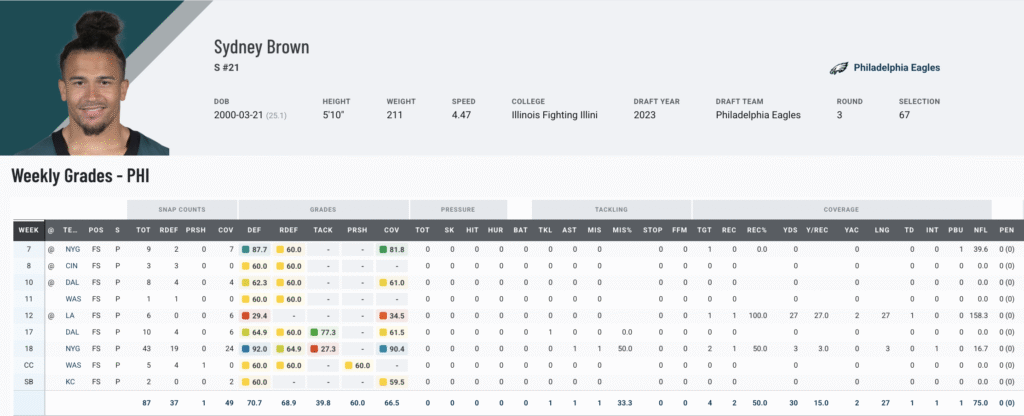Sort by the PBU column header
Viewport: 1024px width, 416px height.
click(960, 230)
